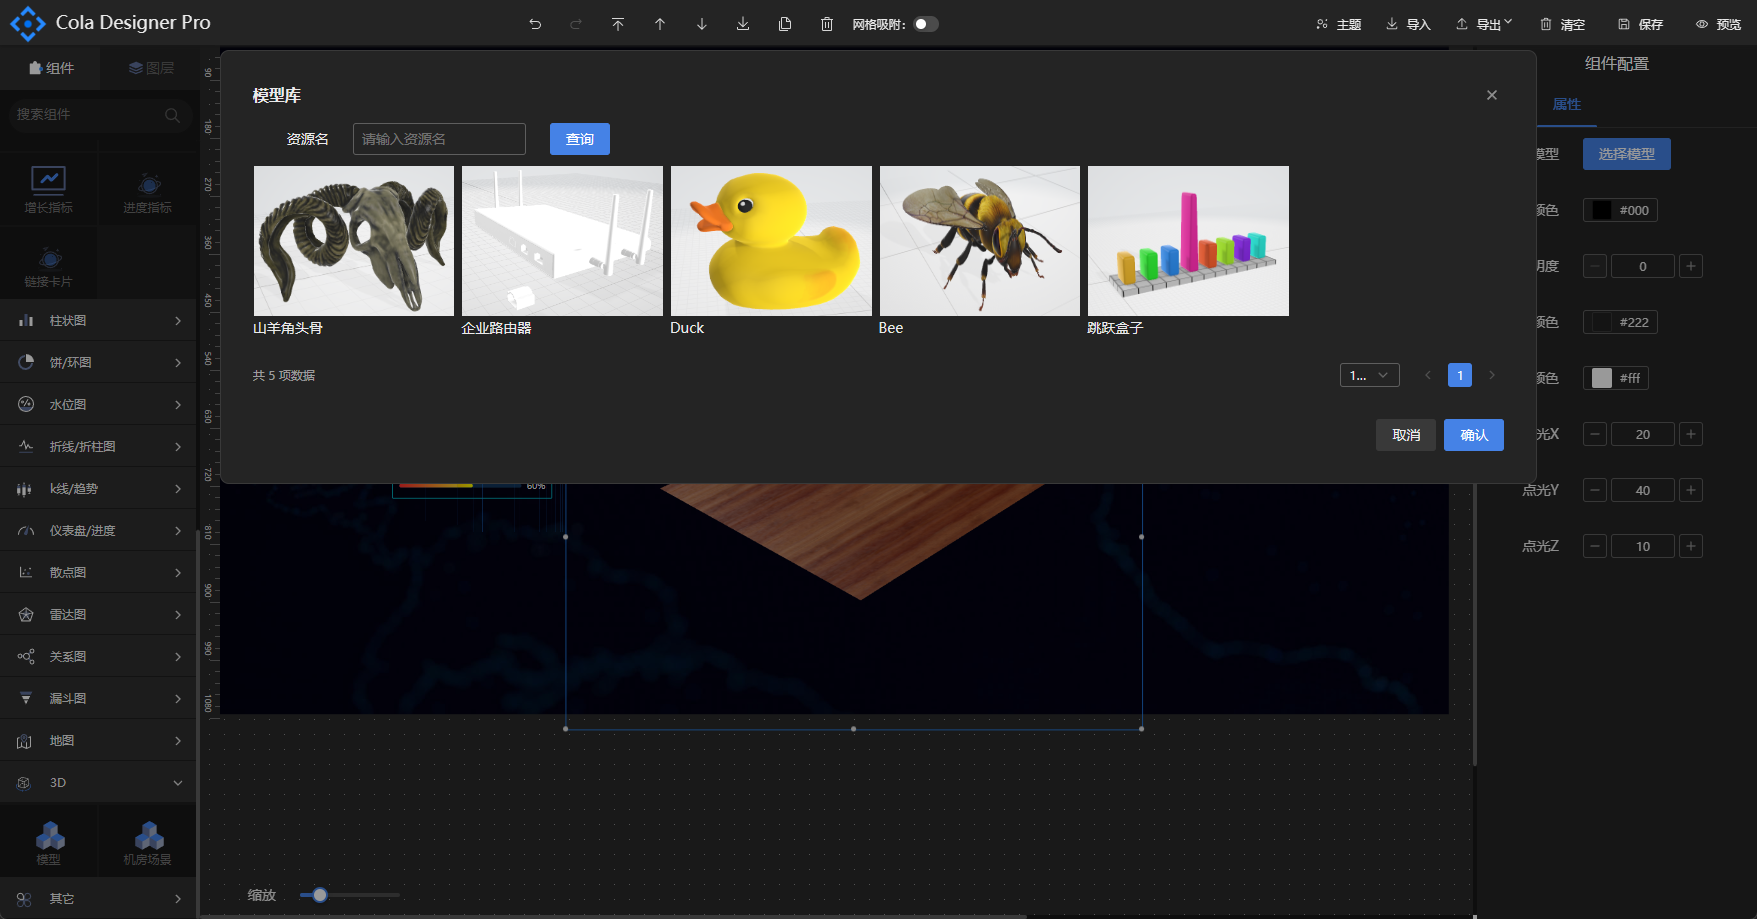The image size is (1757, 919).
Task: Toggle the 网格吸附 grid snap switch
Action: click(925, 24)
